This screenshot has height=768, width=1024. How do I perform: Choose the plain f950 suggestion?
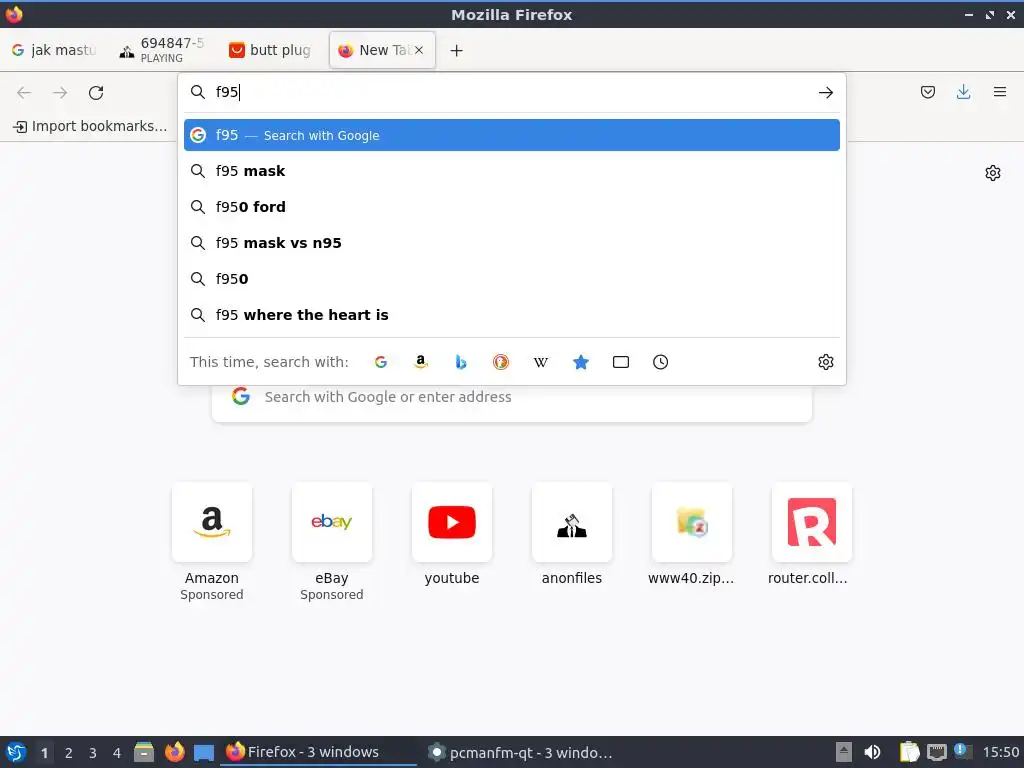(511, 279)
